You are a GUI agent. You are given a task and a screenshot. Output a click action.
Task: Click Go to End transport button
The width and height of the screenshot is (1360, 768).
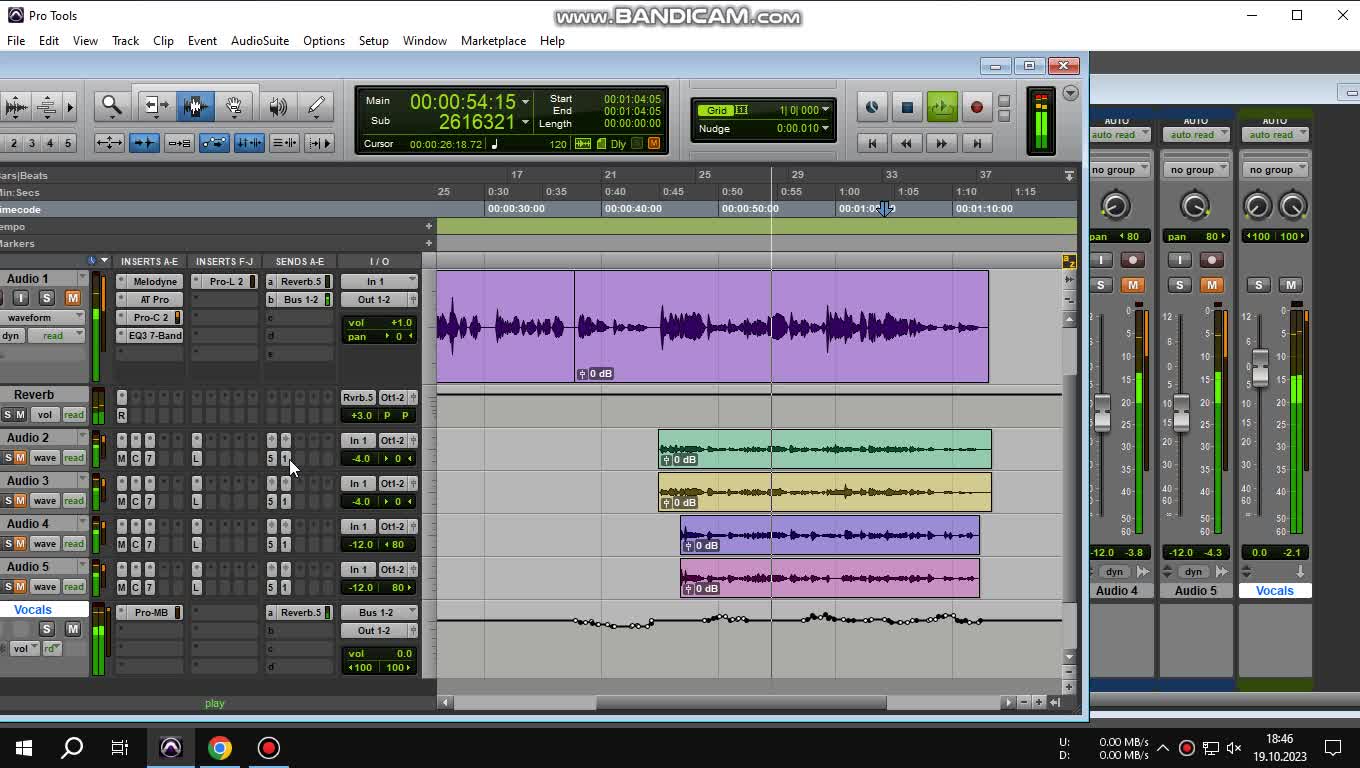(977, 144)
